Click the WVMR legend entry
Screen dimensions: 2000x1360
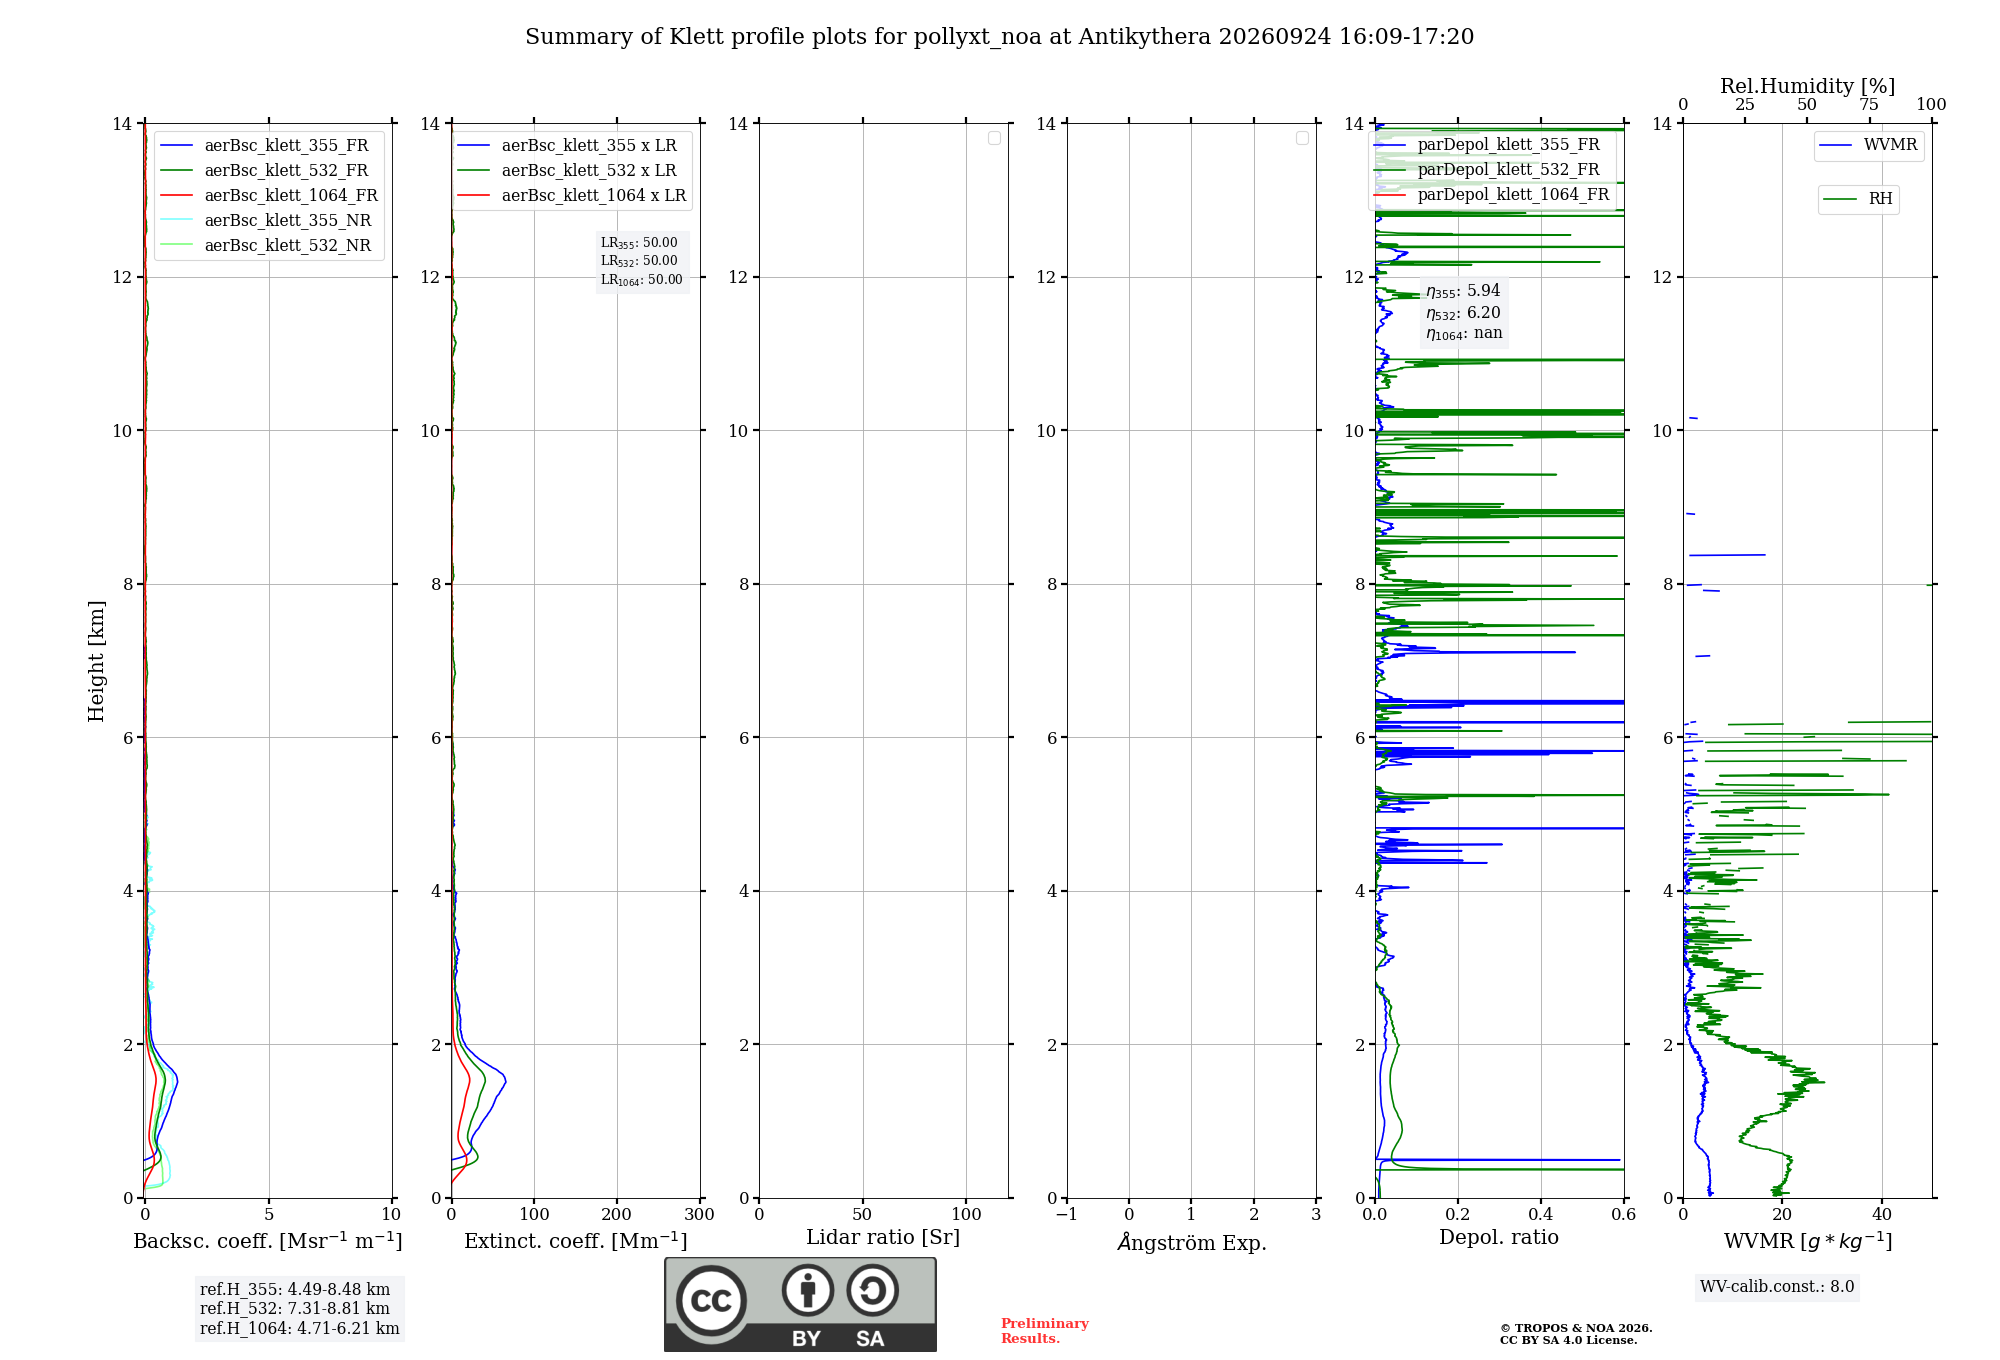point(1869,145)
